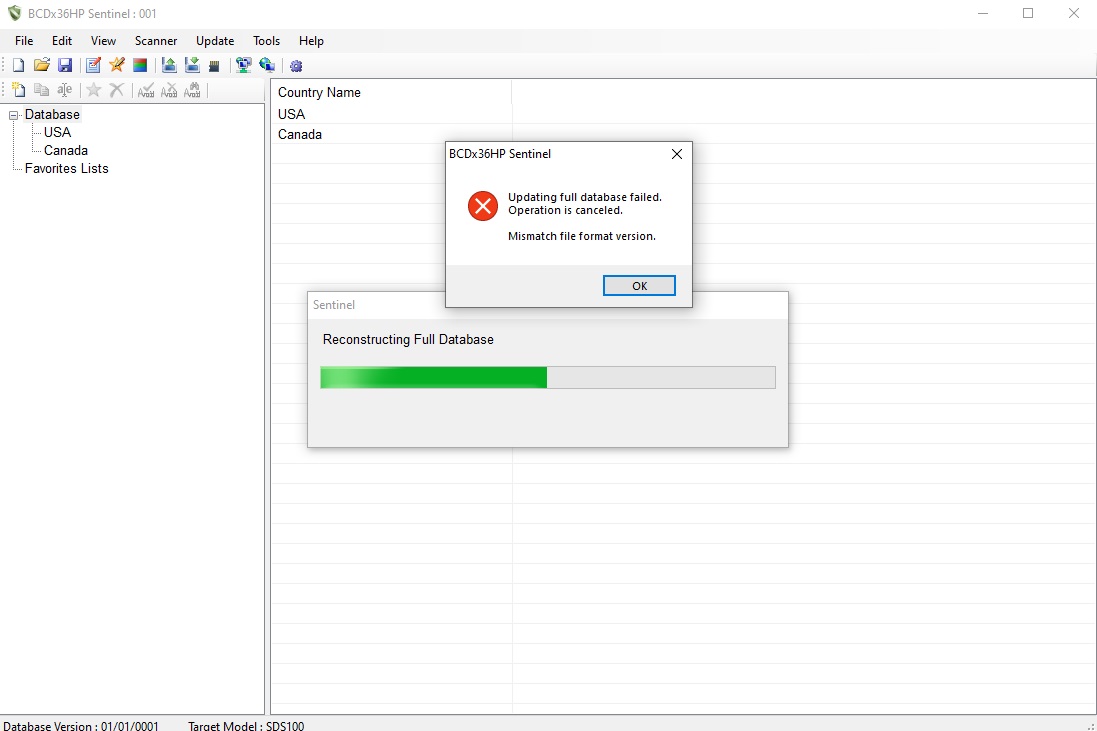Close the error dialog with its X

tap(677, 154)
